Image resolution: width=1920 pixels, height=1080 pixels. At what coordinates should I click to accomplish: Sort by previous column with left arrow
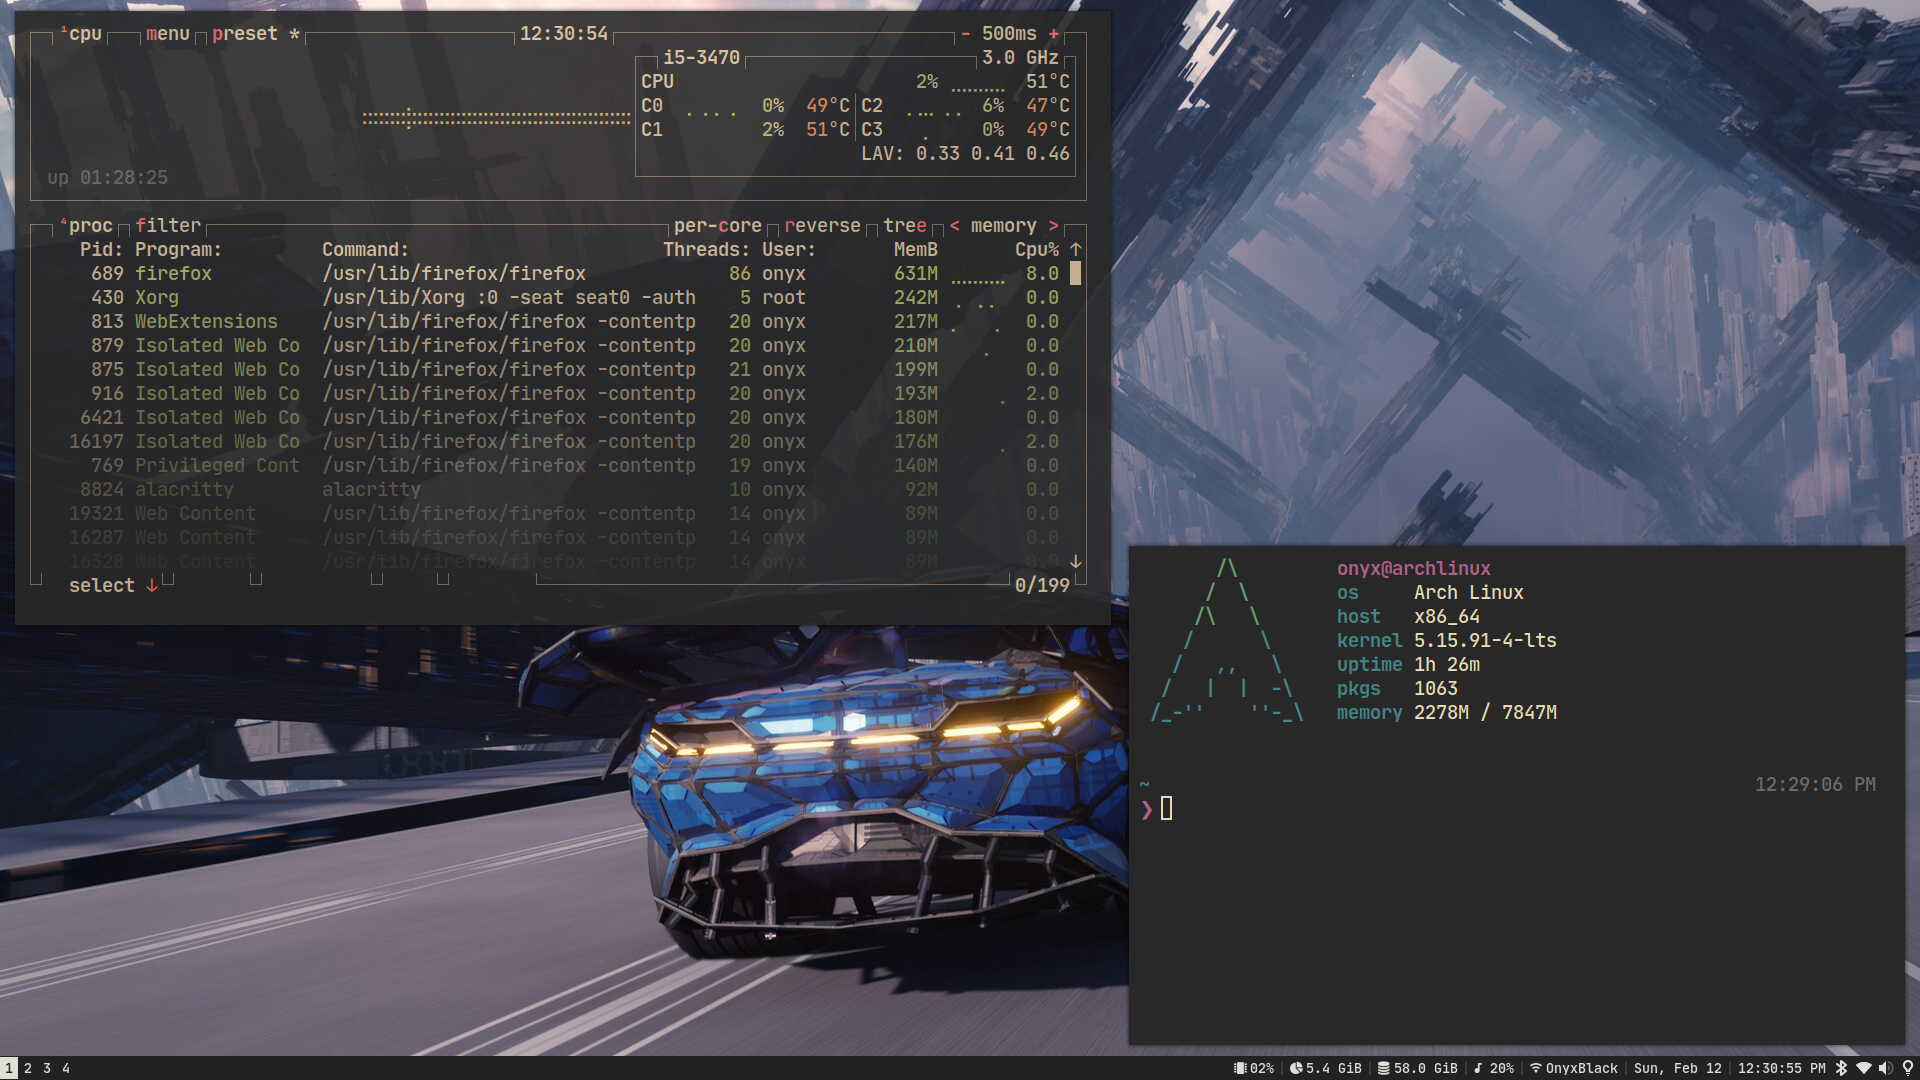coord(955,226)
